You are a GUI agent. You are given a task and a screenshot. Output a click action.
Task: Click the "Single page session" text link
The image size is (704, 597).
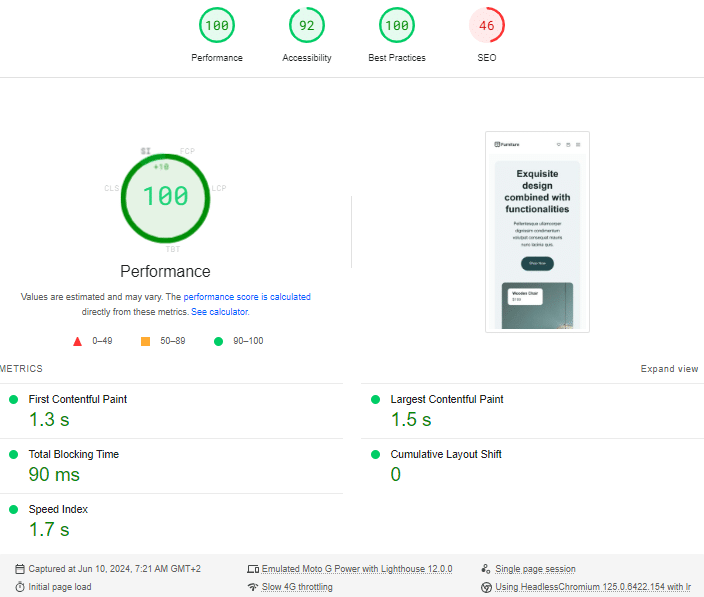click(535, 569)
